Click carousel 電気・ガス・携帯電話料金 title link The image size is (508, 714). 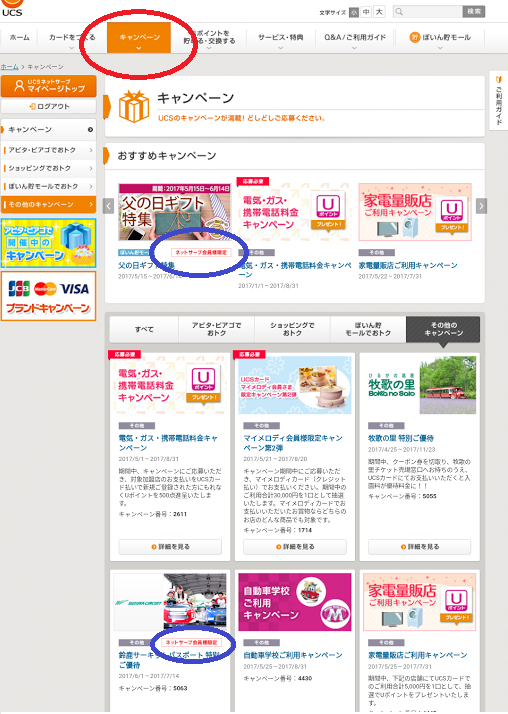(295, 270)
